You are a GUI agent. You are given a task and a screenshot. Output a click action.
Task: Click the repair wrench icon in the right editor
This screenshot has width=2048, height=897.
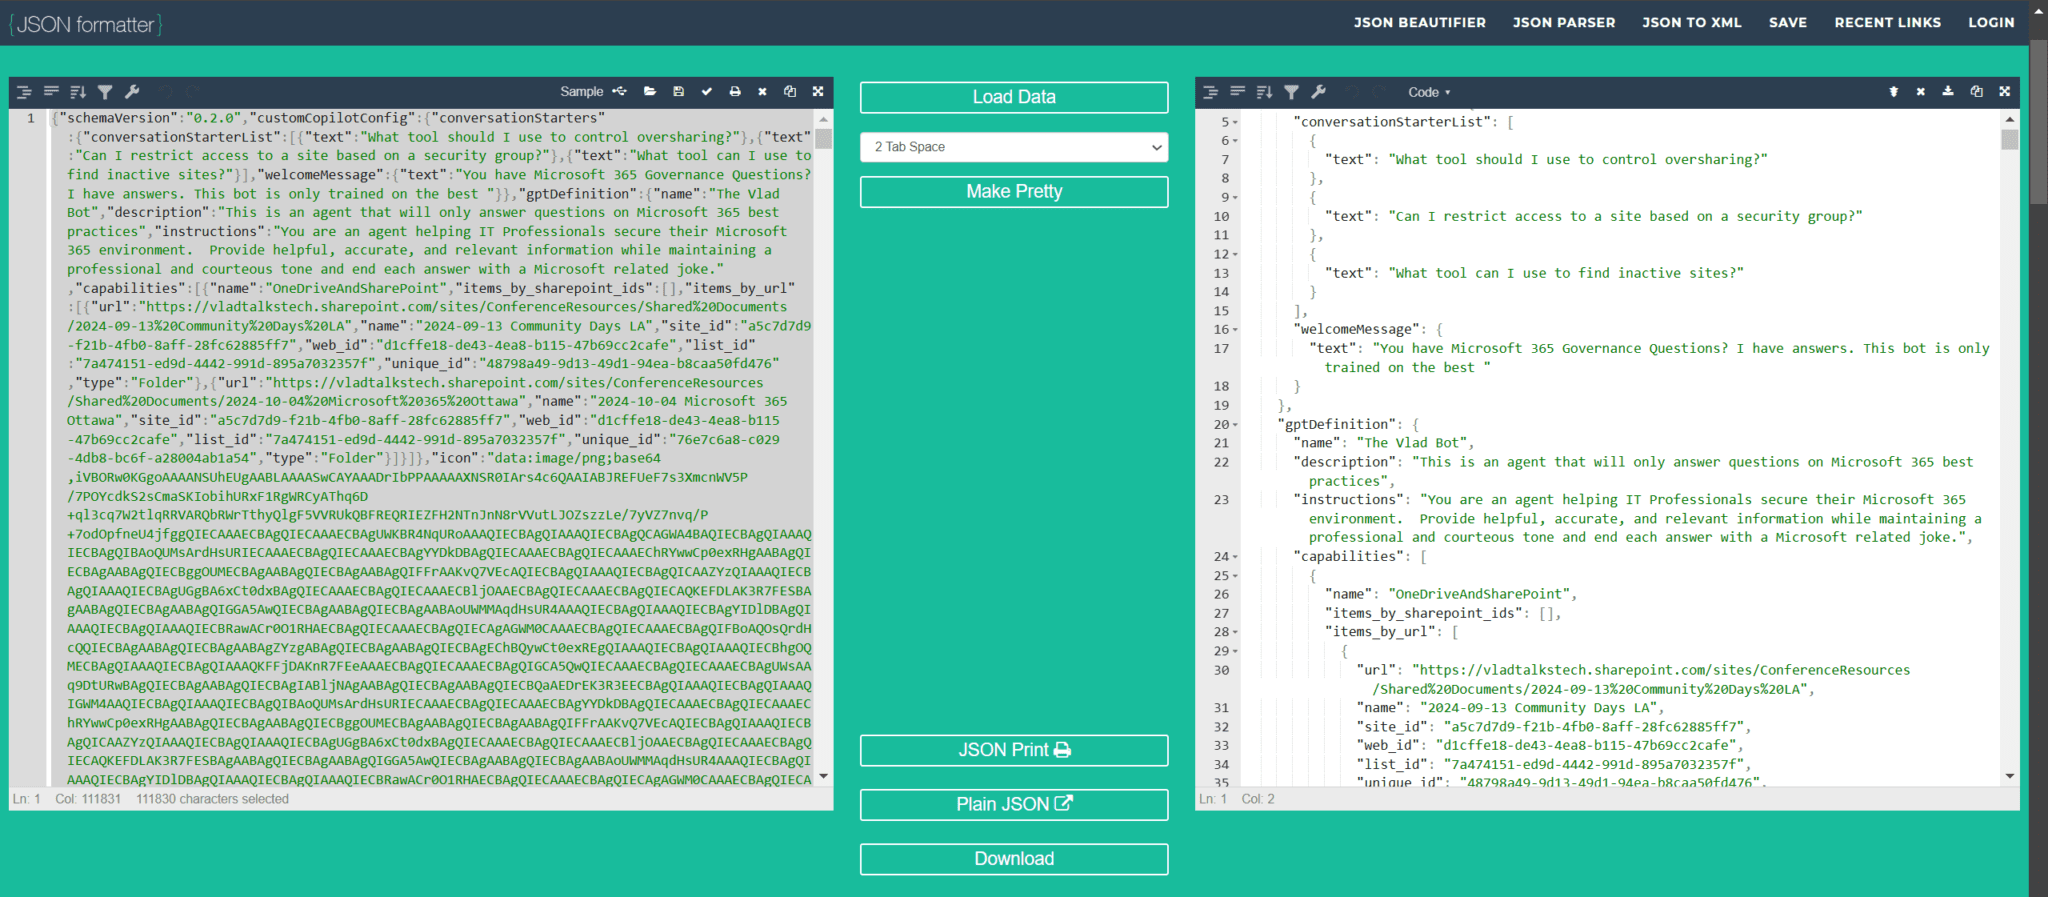[x=1319, y=92]
